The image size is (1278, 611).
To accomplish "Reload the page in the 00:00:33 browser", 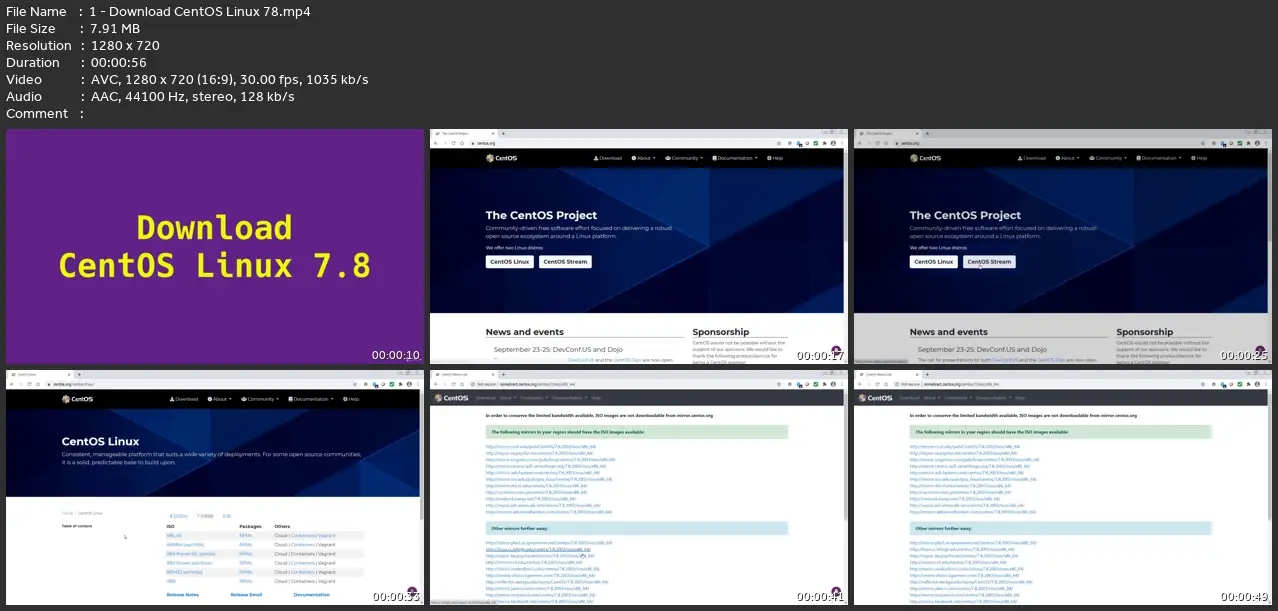I will pos(29,384).
